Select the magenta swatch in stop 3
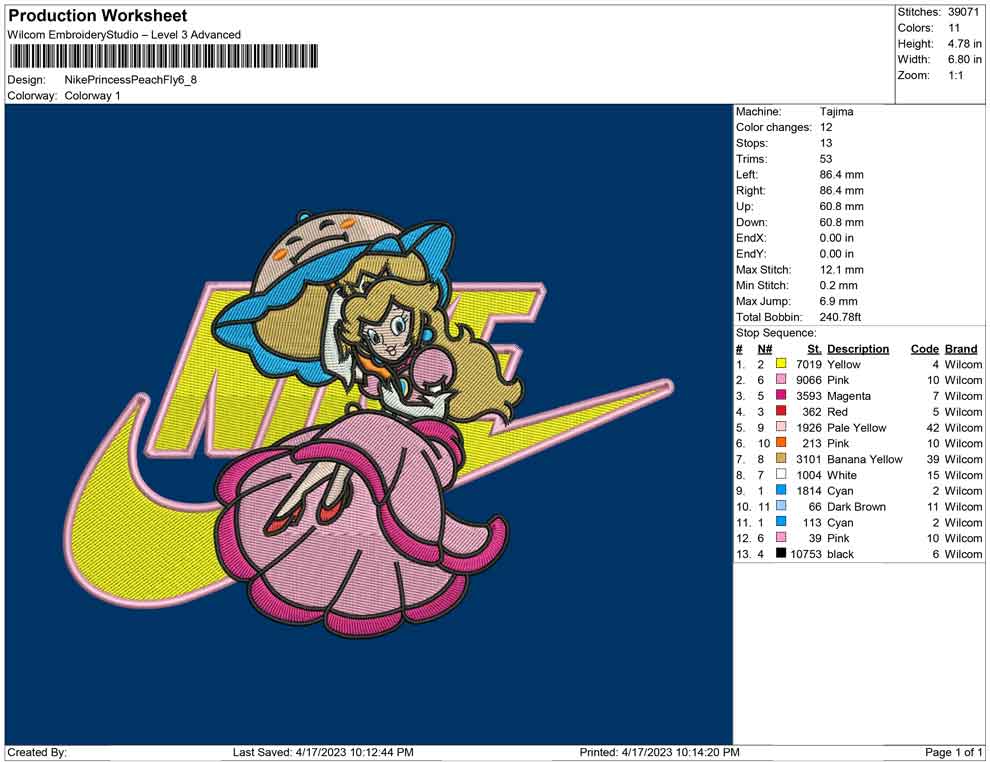The image size is (990, 762). (781, 395)
